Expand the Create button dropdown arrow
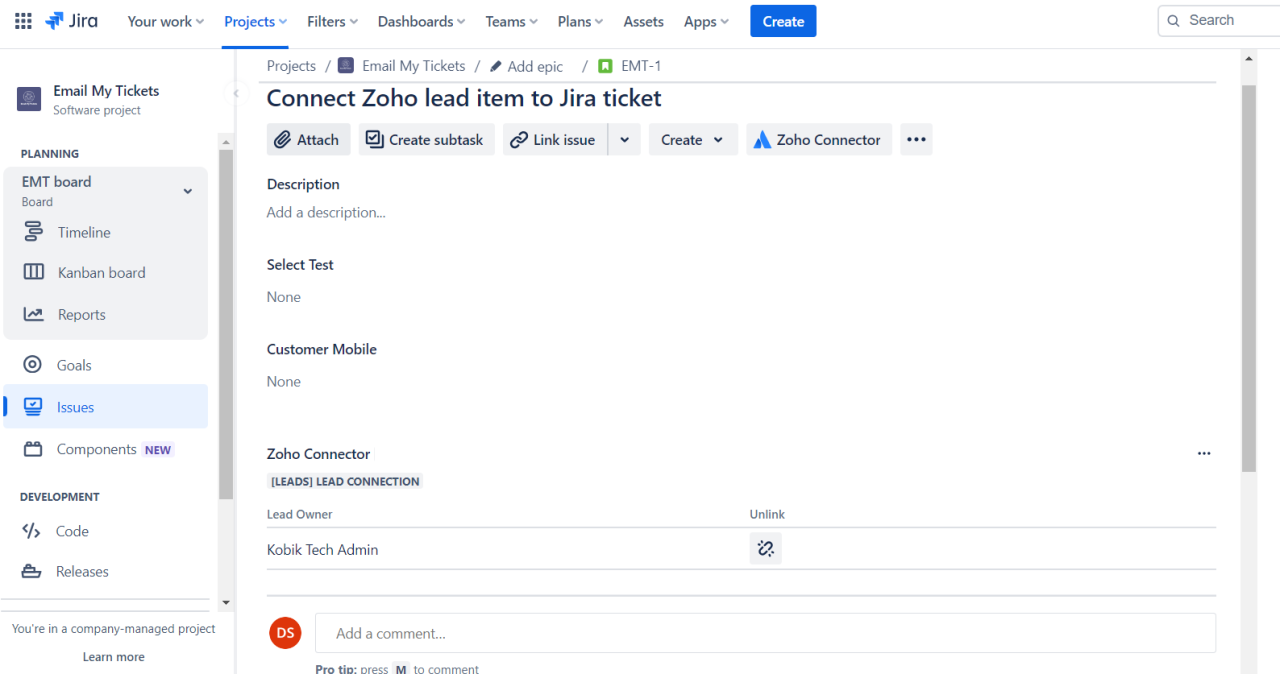The width and height of the screenshot is (1280, 674). tap(718, 139)
